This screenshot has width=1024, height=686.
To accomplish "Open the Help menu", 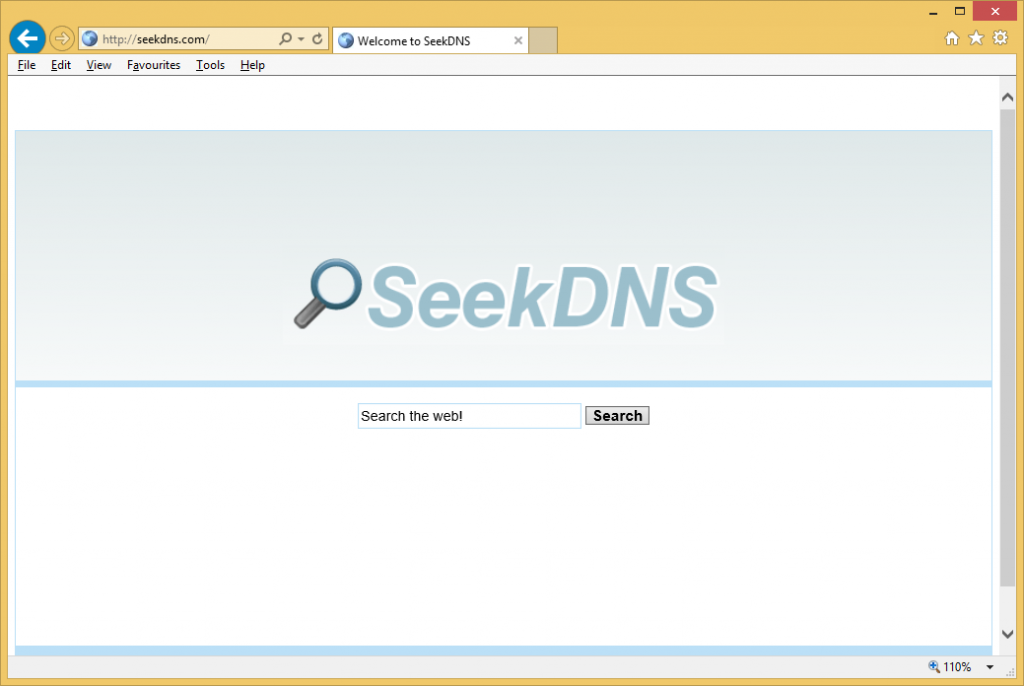I will 252,65.
